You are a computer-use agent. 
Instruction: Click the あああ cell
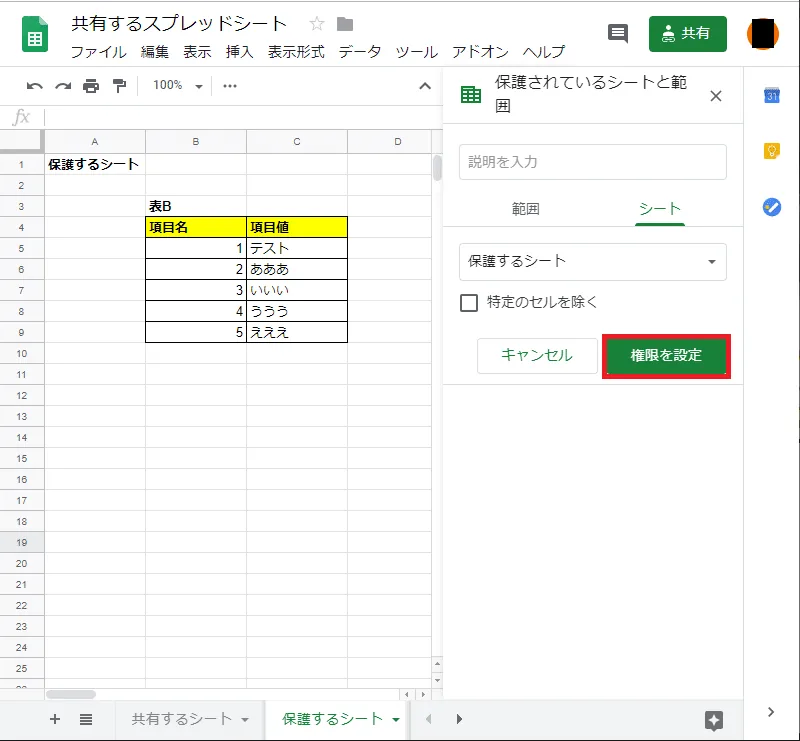pos(297,269)
